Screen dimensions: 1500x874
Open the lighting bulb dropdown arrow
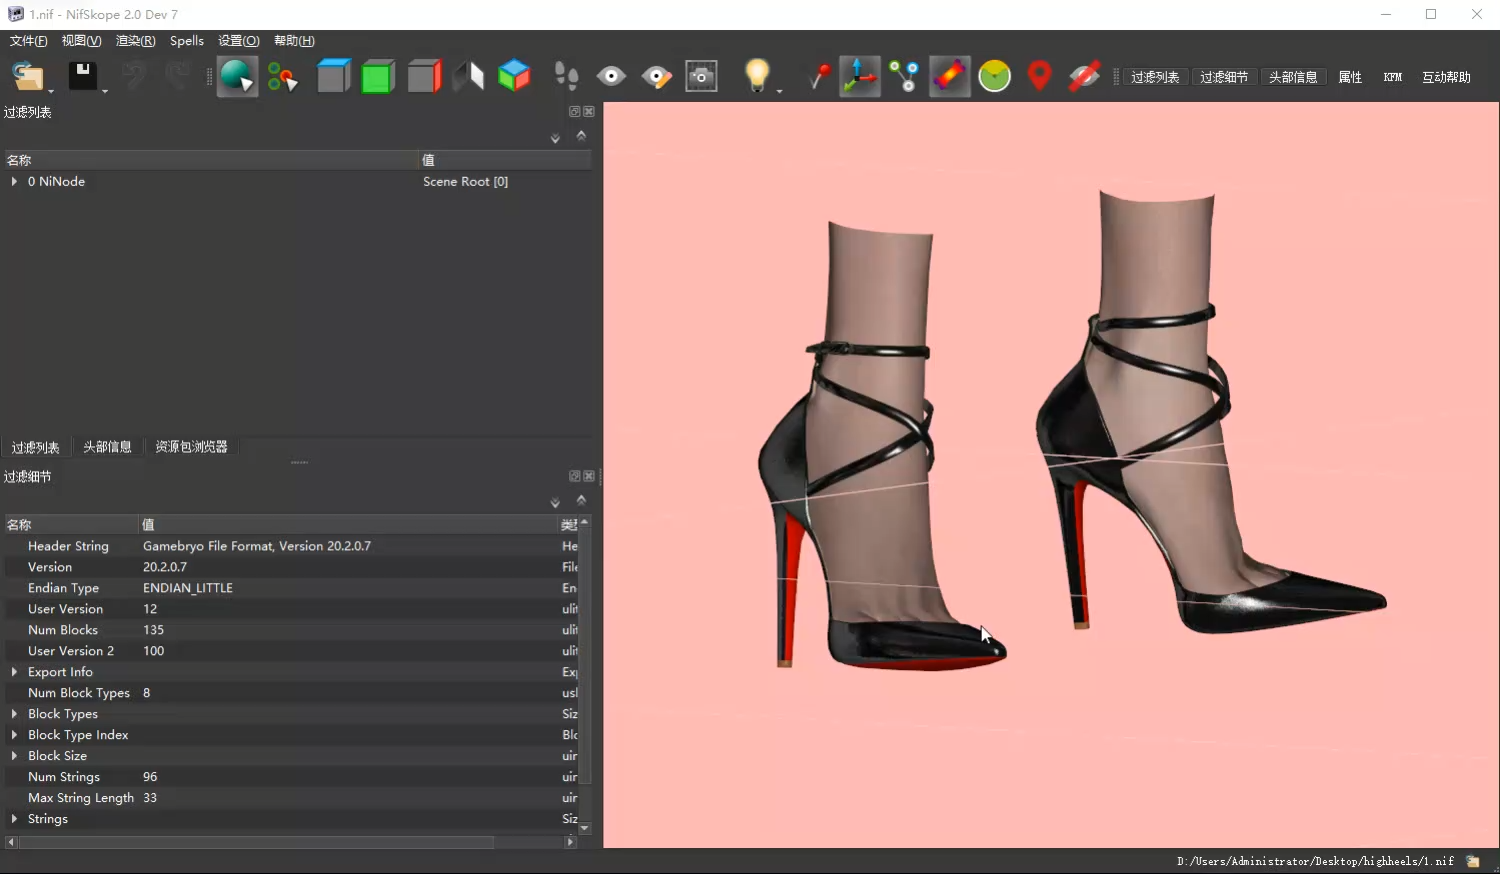pos(779,91)
